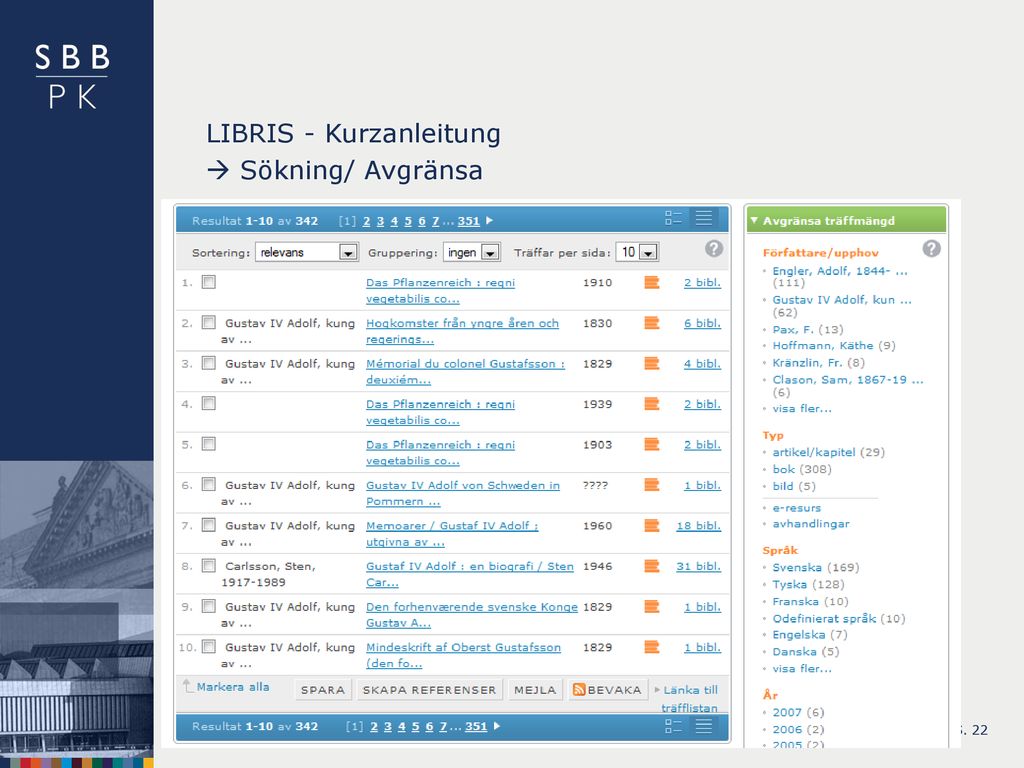Screen dimensions: 1024x768
Task: Click book icon for Das Pflanzenreich 1910
Action: pos(652,282)
